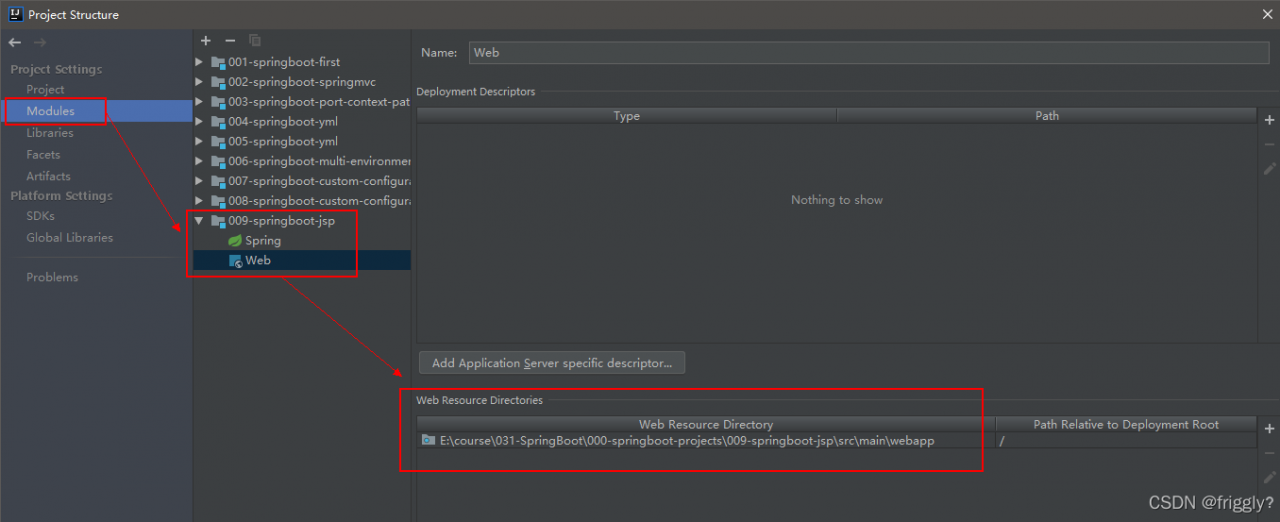Expand the 001-springboot-first module
1280x522 pixels.
[200, 62]
